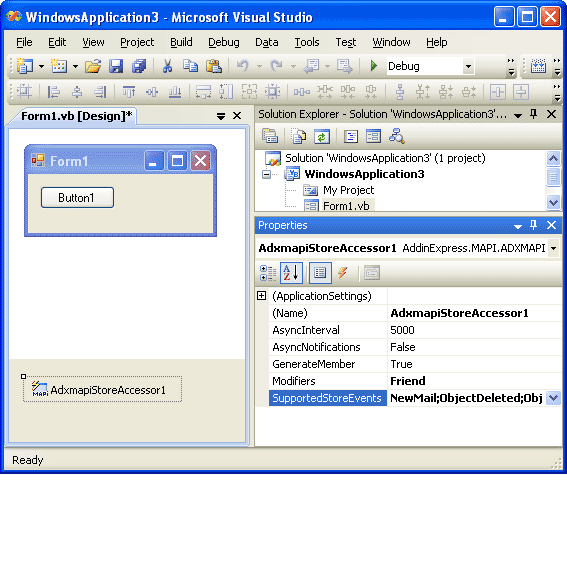
Task: Select My Project in Solution Explorer
Action: coord(349,190)
